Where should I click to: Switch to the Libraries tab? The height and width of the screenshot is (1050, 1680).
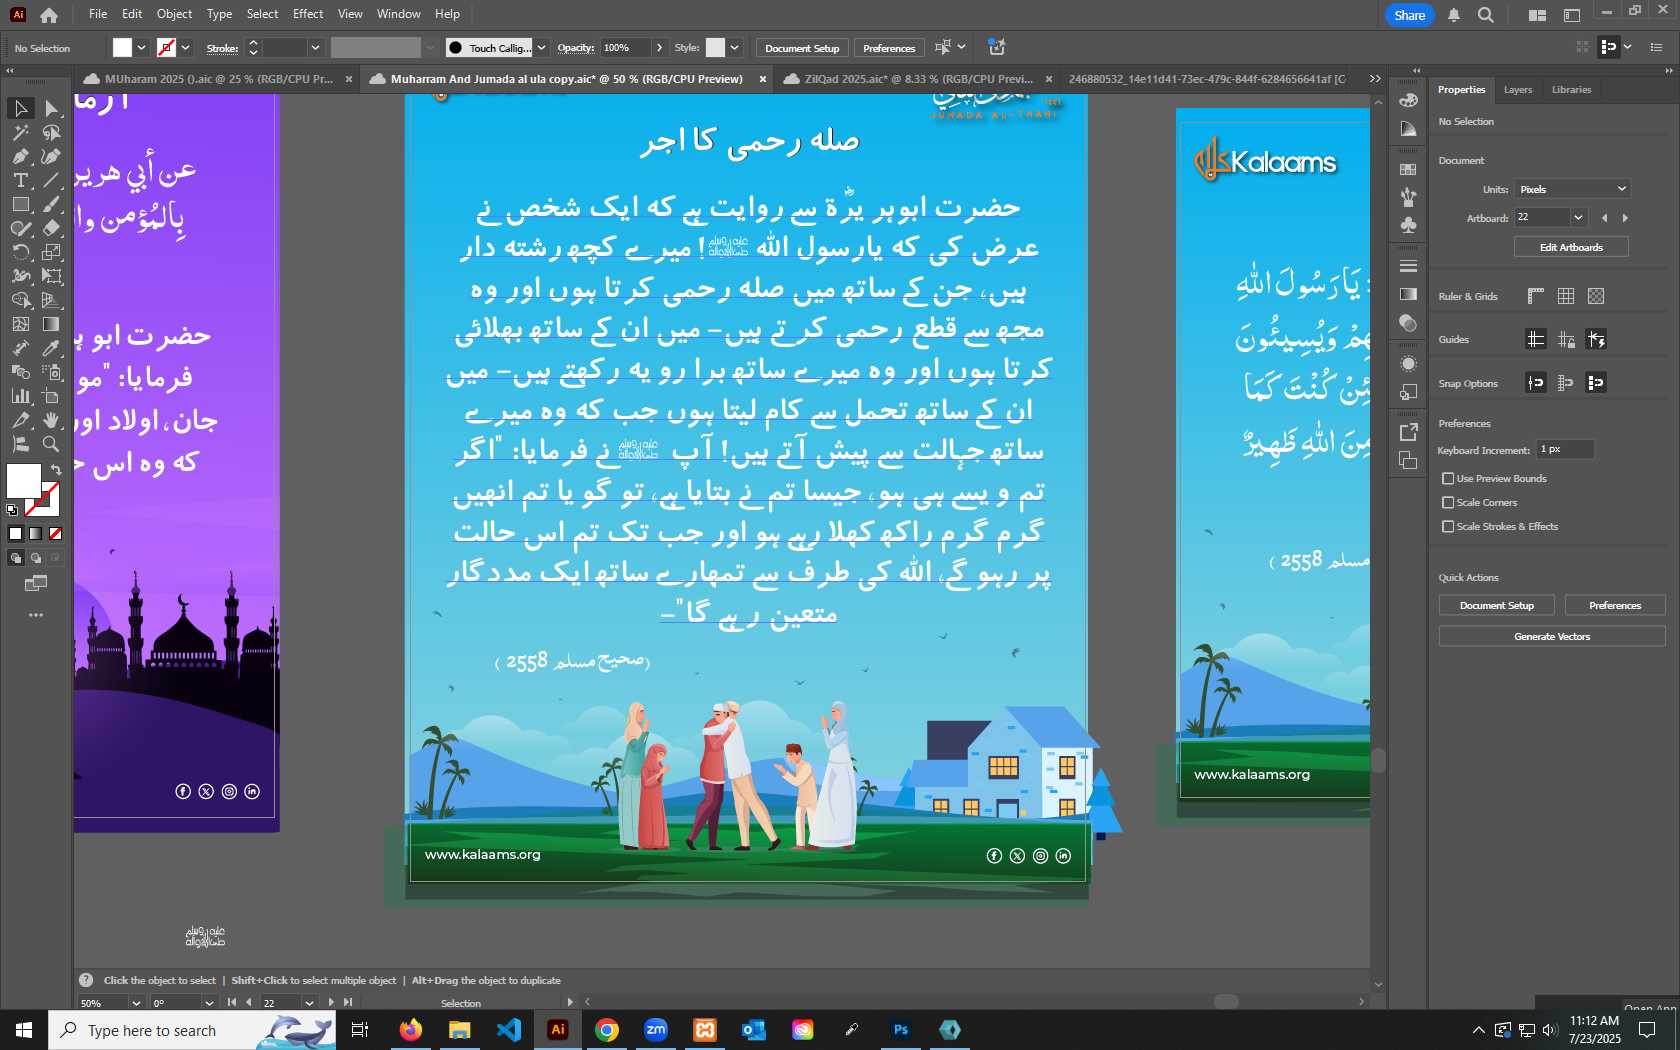point(1571,90)
